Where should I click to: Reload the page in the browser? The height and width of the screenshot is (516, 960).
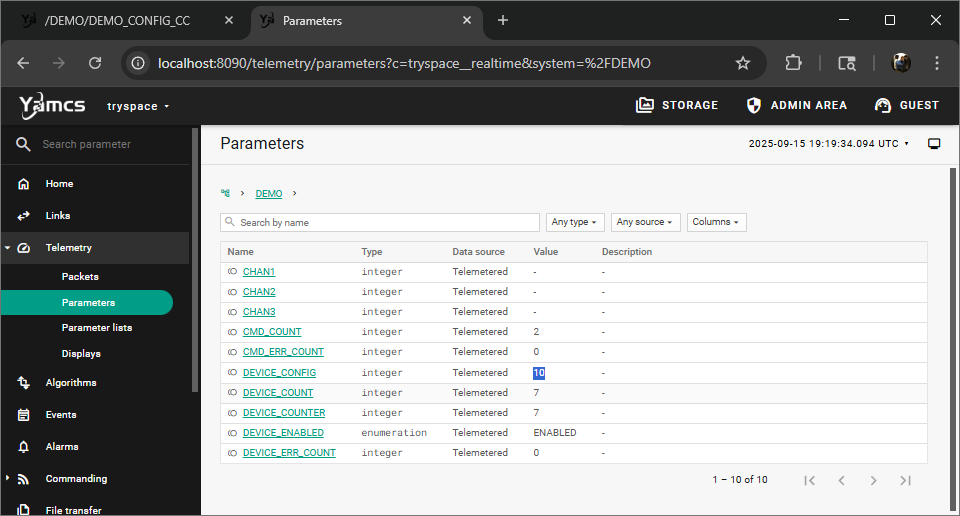(95, 63)
